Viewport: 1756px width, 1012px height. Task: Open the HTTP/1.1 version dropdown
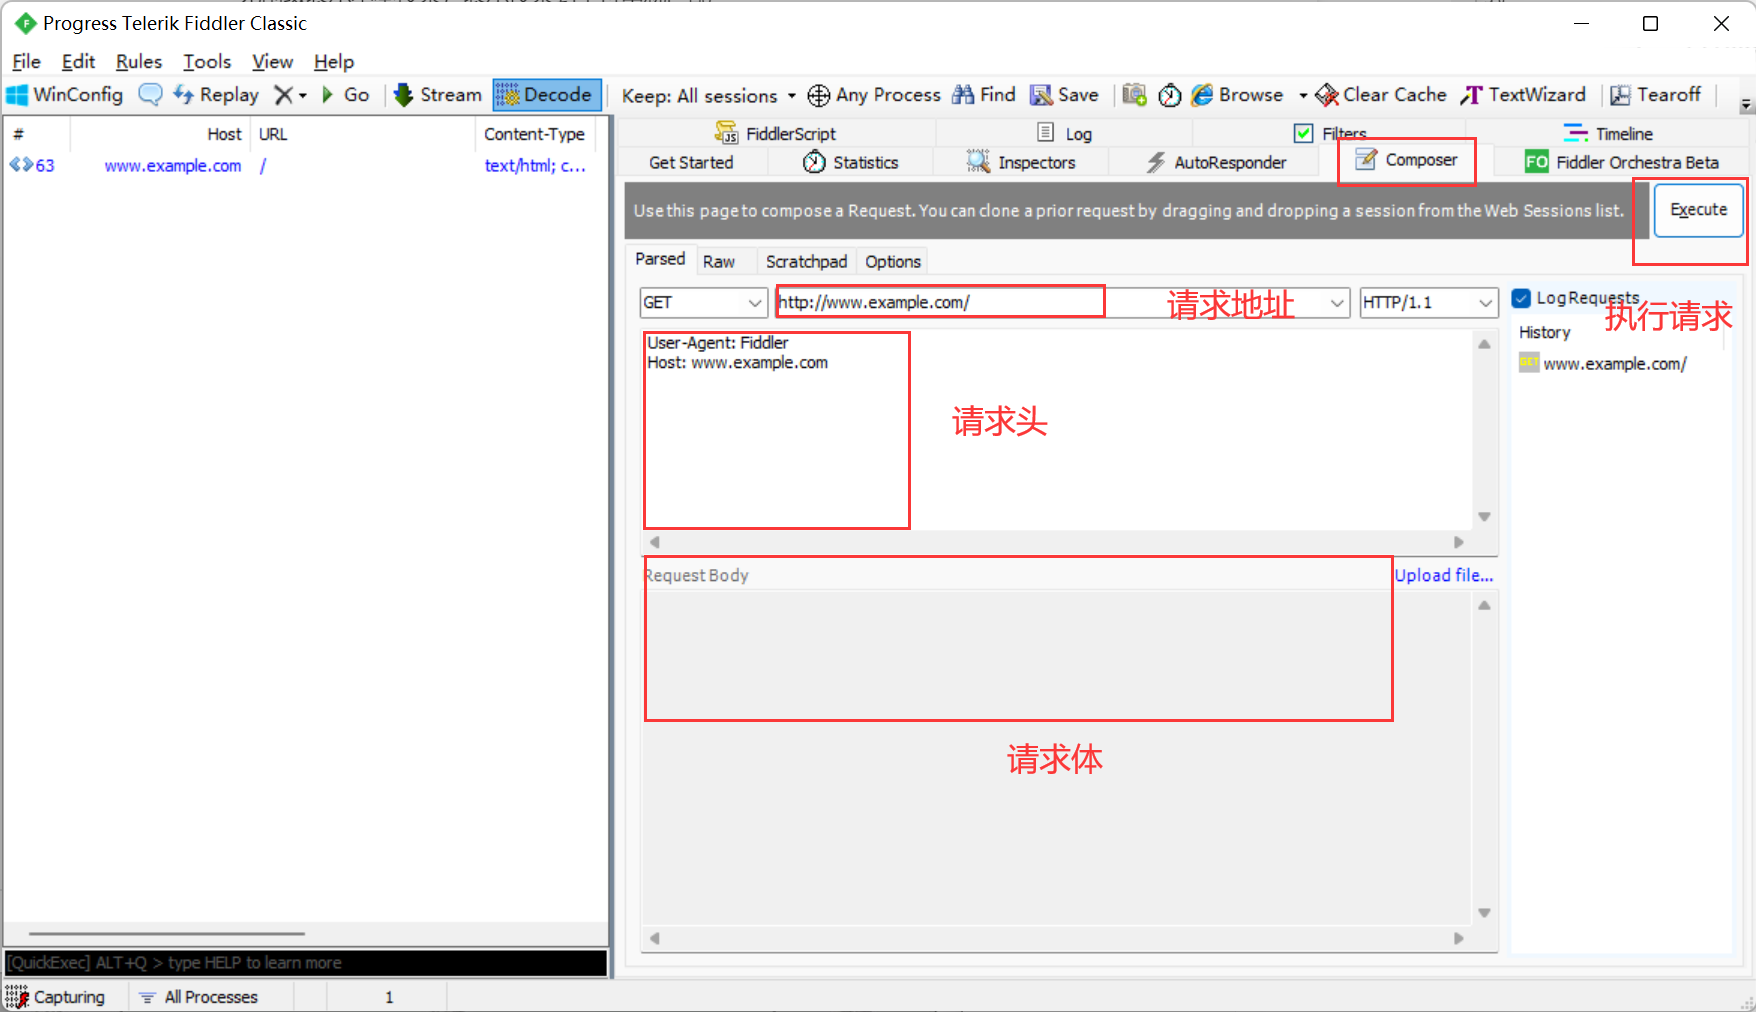pos(1428,302)
